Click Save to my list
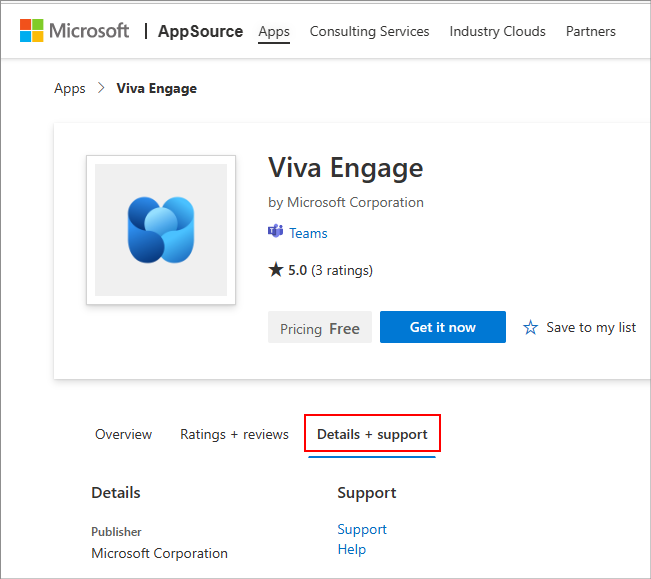The image size is (651, 579). click(591, 327)
